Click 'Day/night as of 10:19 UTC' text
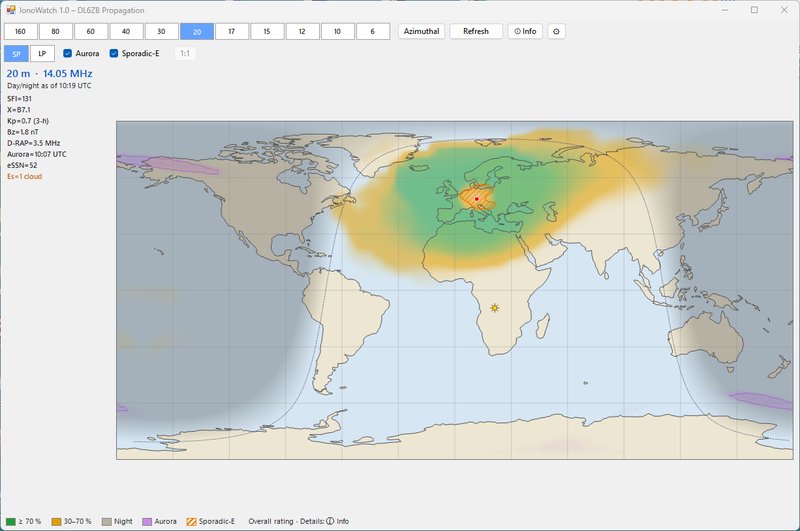 tap(49, 86)
